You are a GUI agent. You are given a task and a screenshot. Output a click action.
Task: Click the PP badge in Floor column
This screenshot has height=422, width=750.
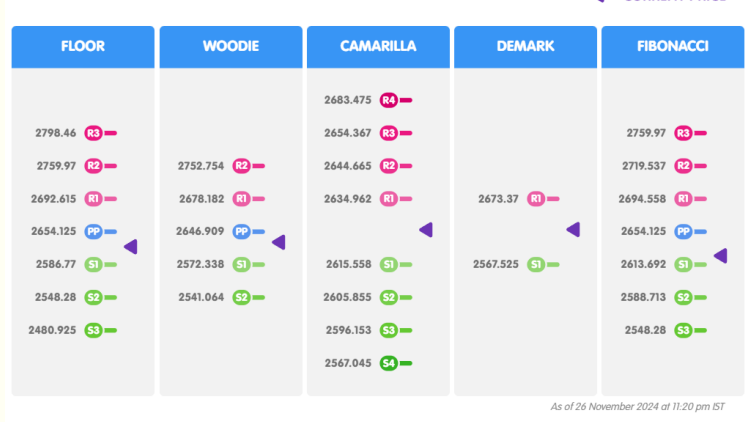point(93,231)
